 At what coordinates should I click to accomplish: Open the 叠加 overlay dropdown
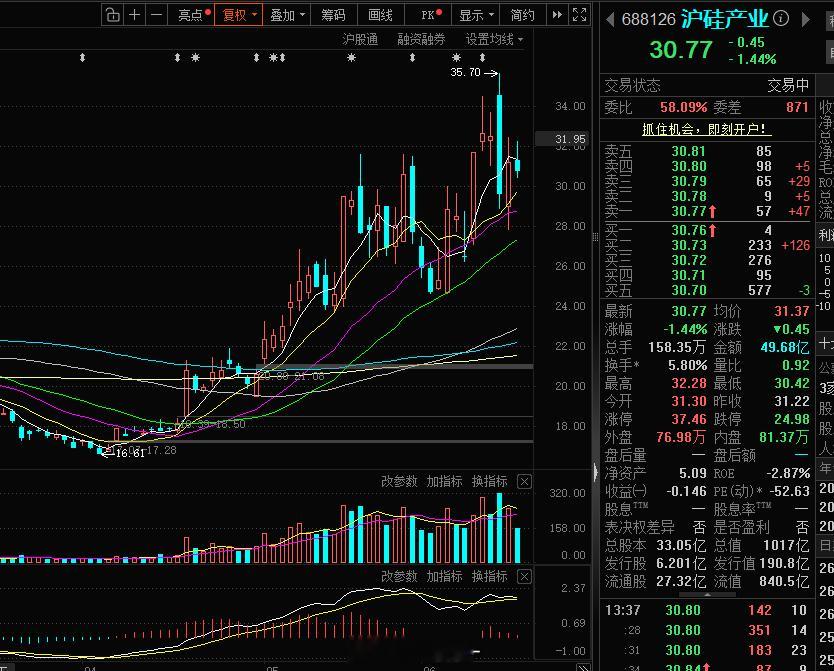287,15
